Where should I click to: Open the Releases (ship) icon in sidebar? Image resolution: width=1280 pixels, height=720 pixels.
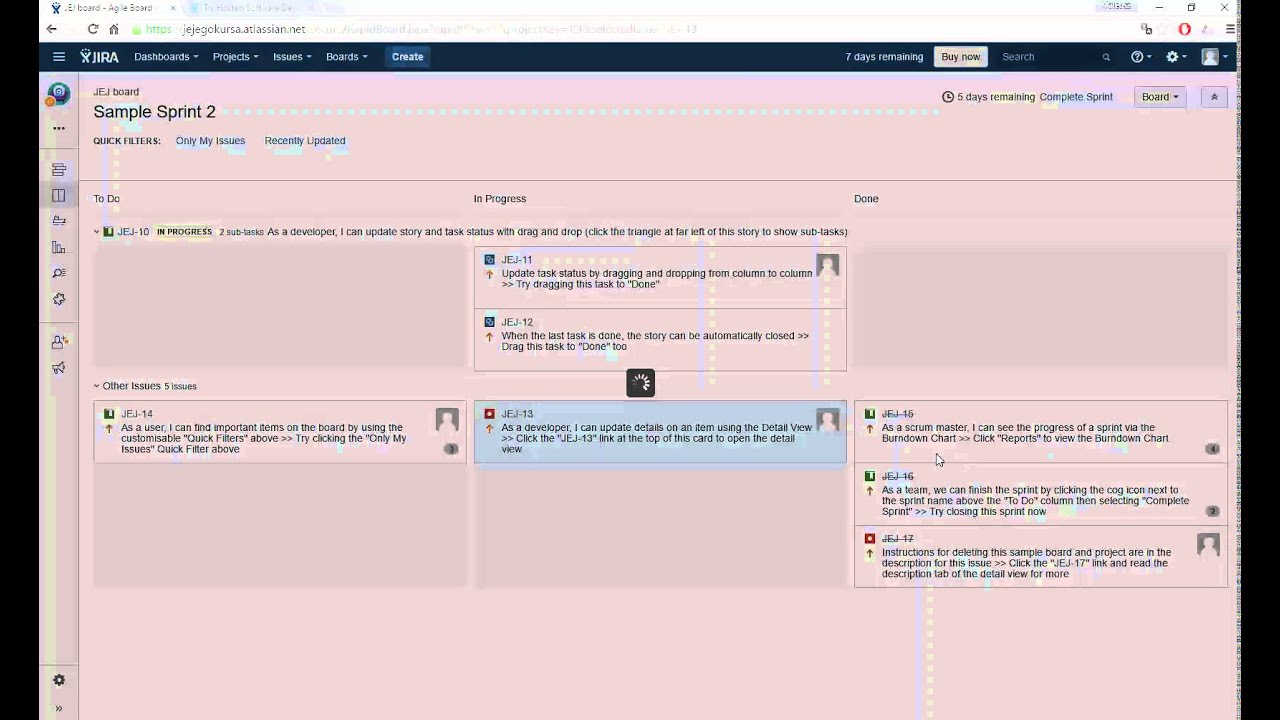59,221
